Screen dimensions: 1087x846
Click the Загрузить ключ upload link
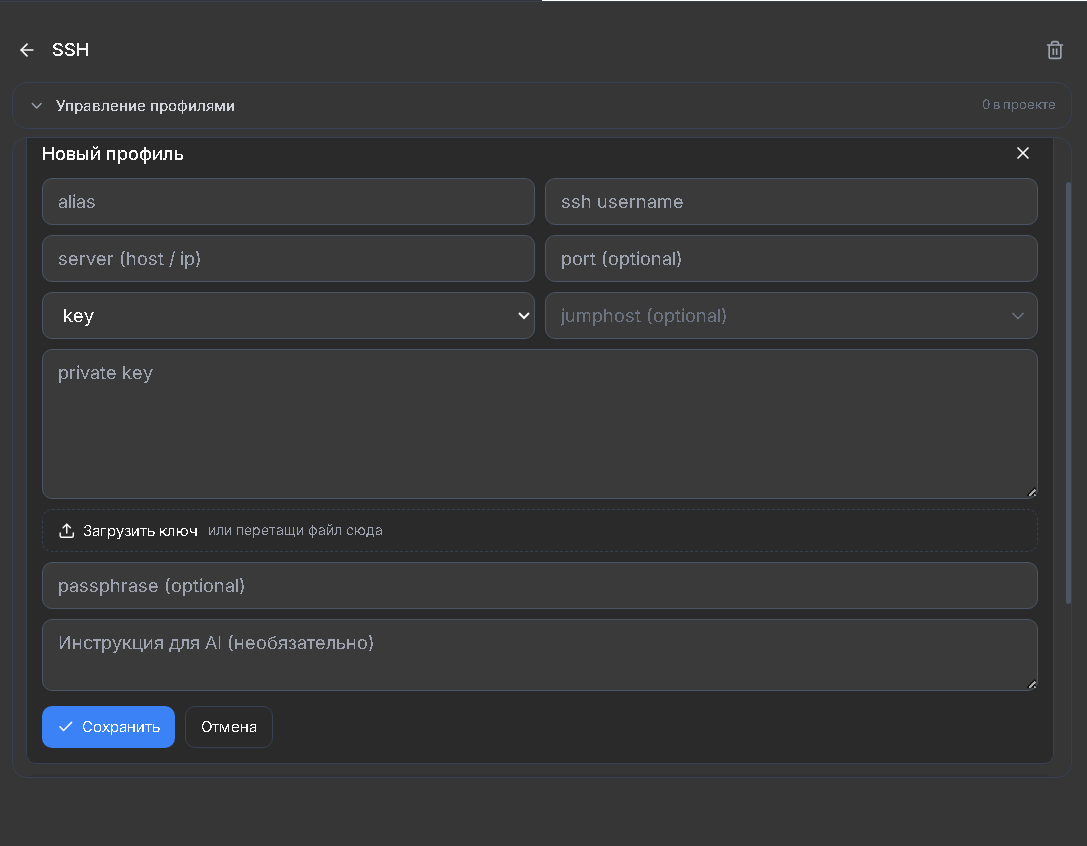coord(140,530)
